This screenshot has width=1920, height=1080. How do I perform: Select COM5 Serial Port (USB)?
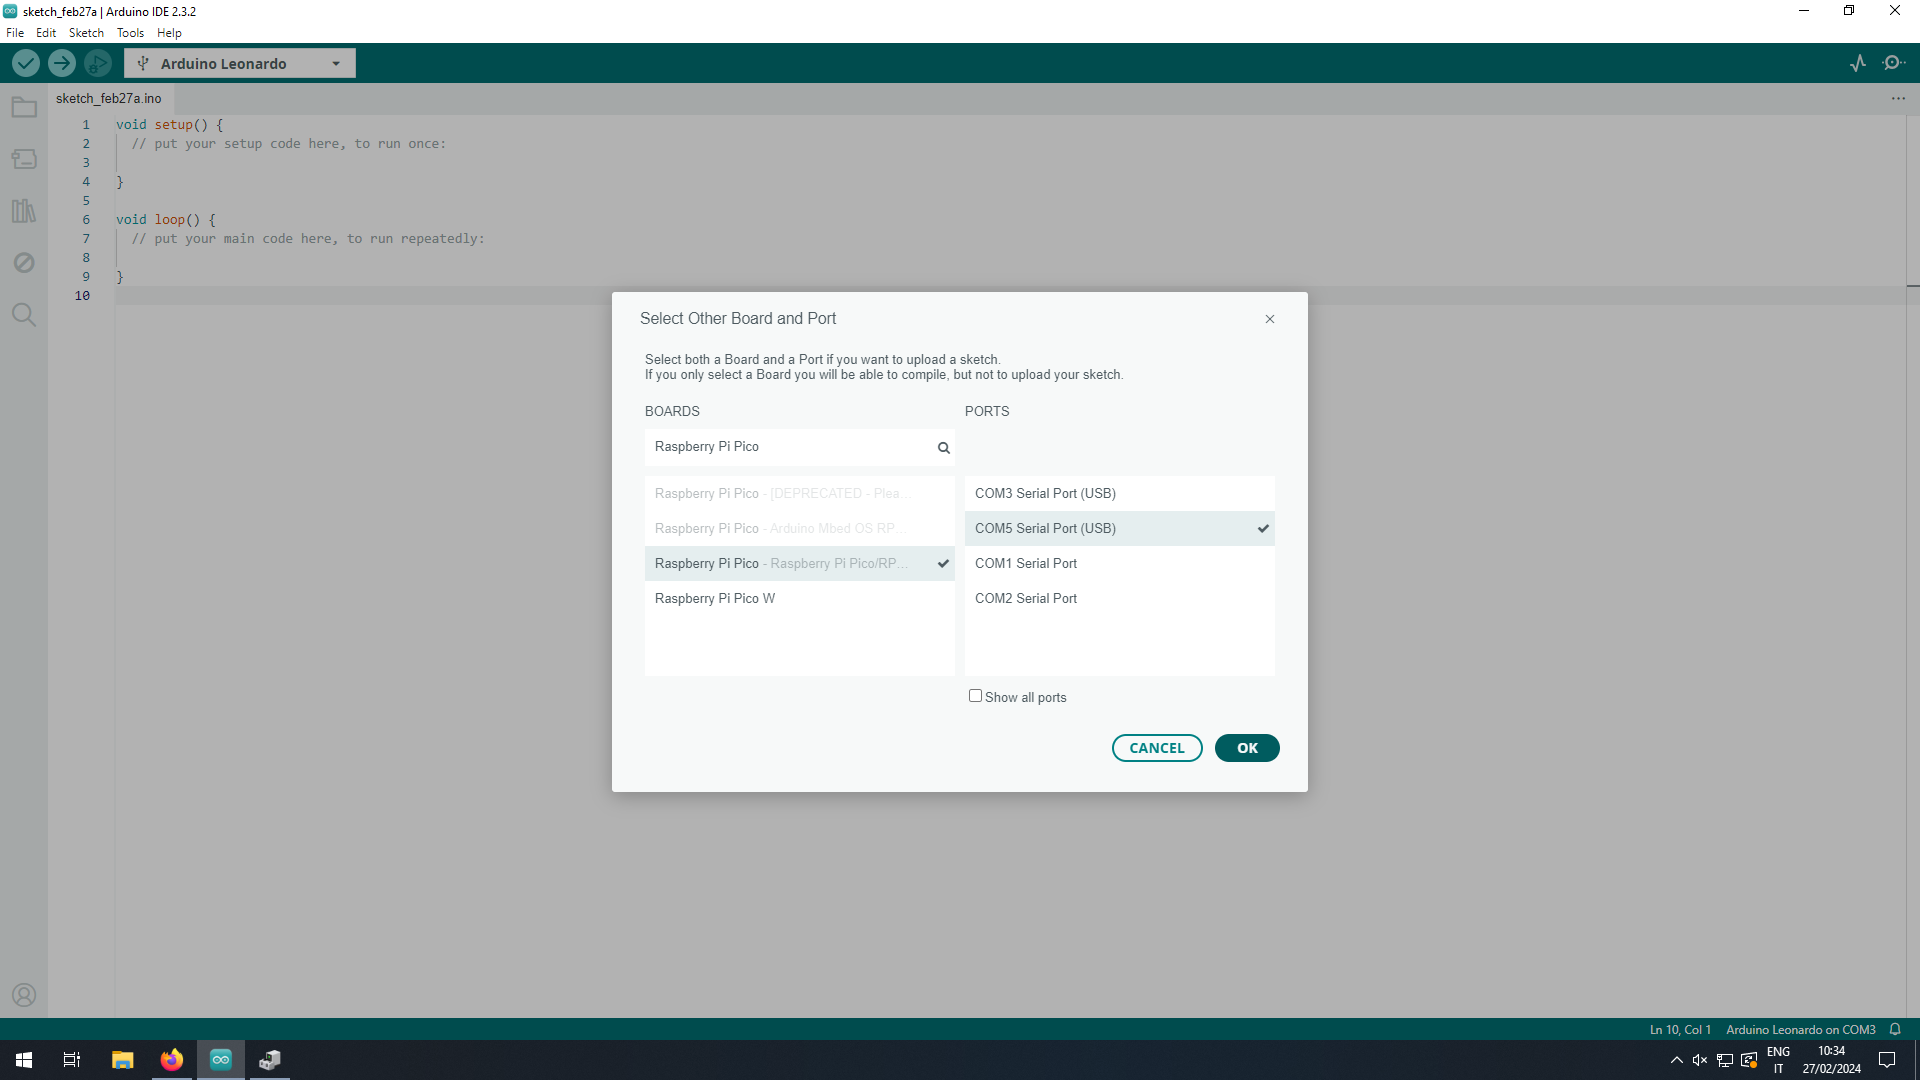click(1119, 528)
